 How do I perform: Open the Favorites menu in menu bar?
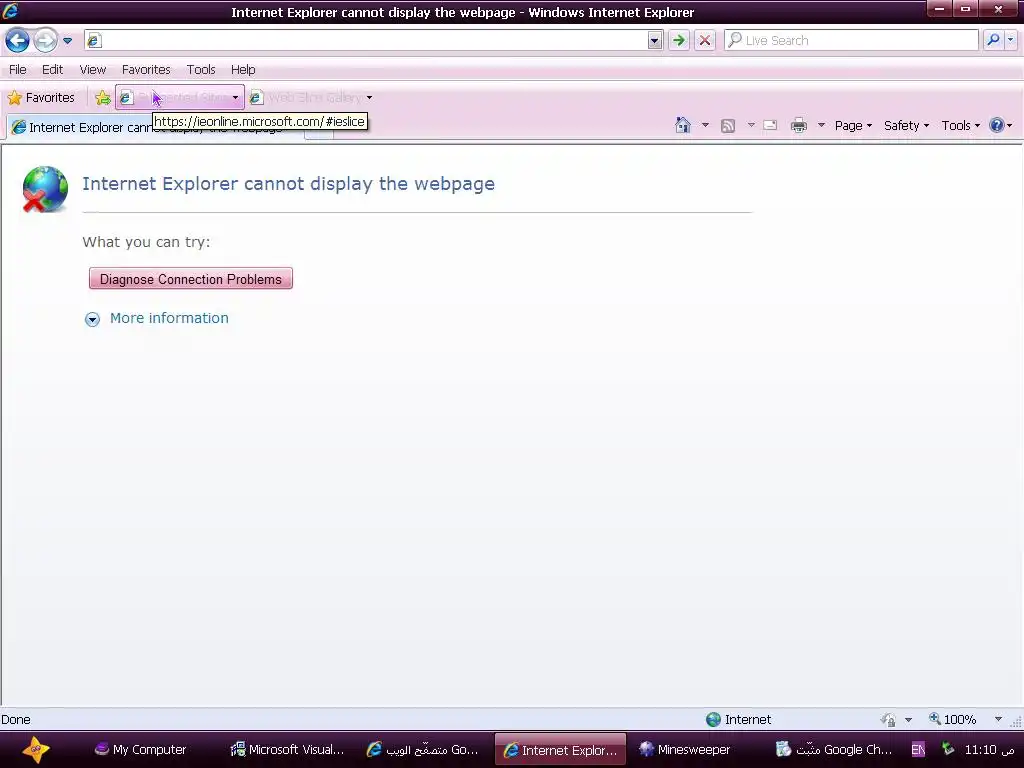pos(146,69)
